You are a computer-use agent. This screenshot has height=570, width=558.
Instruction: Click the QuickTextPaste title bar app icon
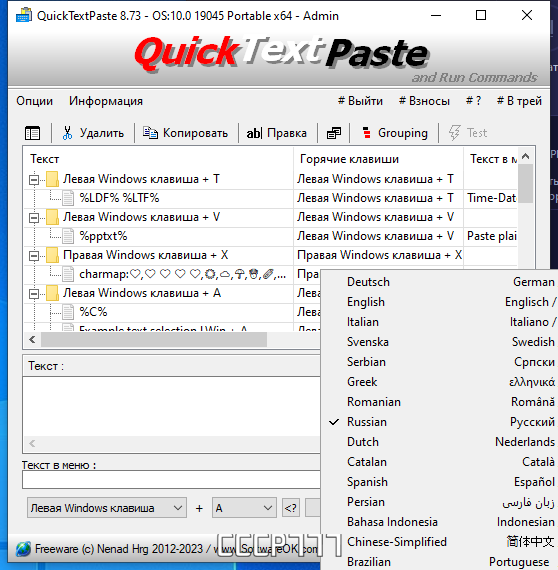(24, 16)
